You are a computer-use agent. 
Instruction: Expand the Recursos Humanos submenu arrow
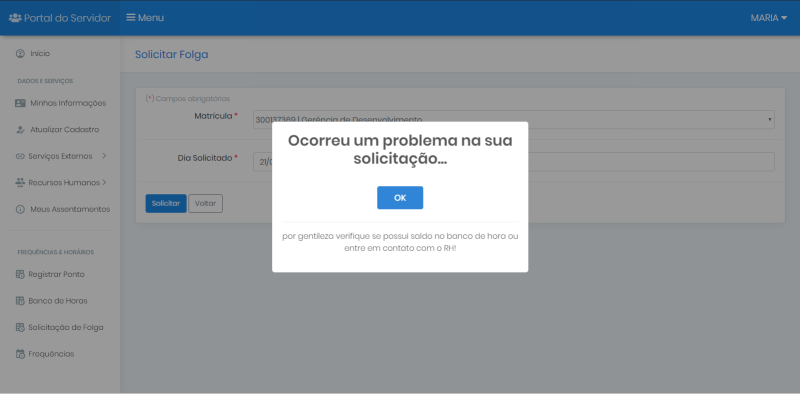coord(104,182)
